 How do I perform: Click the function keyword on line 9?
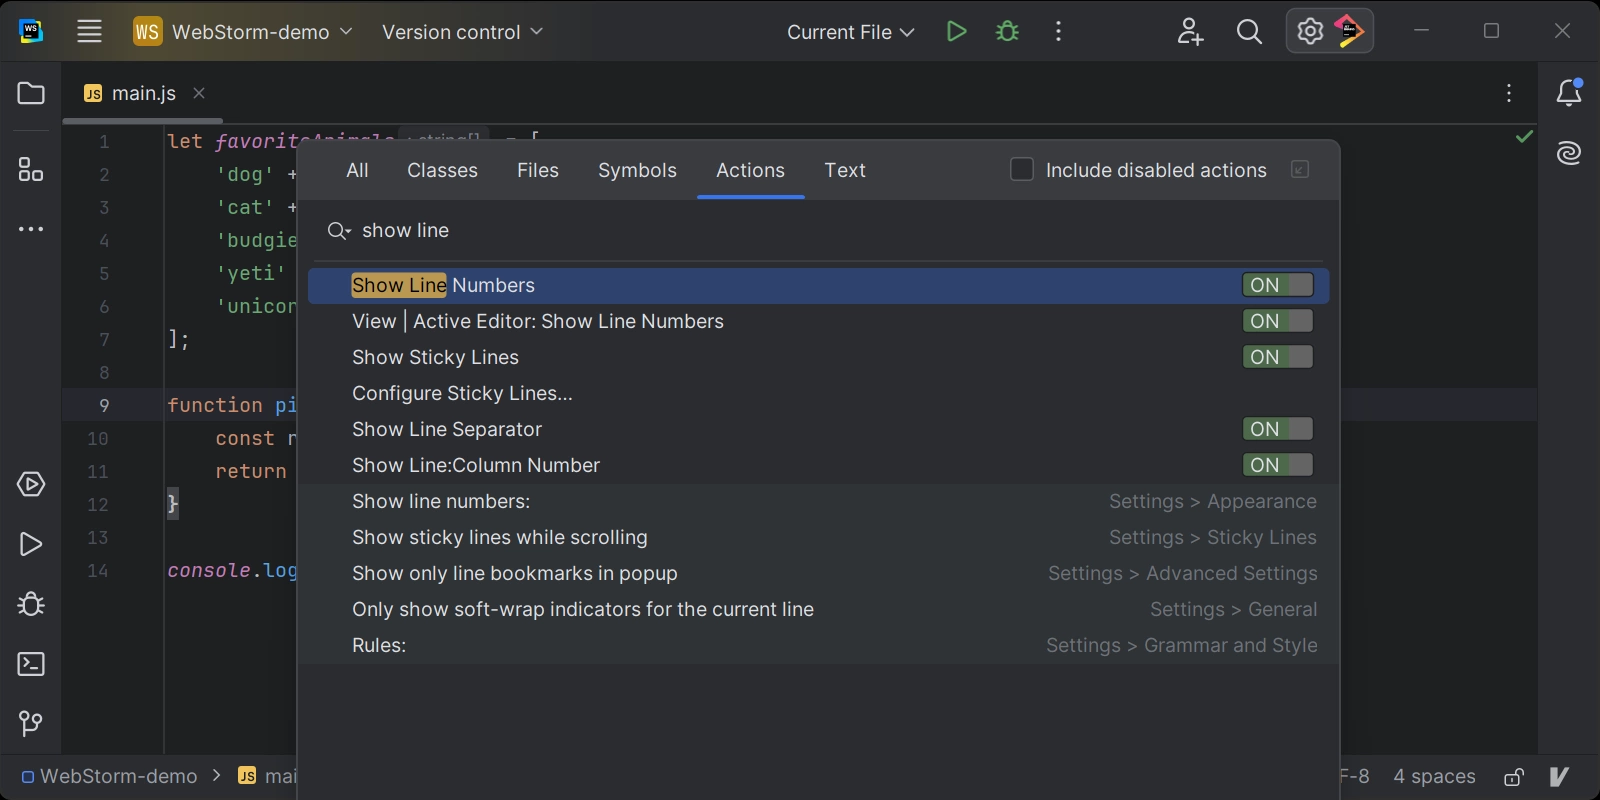point(215,405)
